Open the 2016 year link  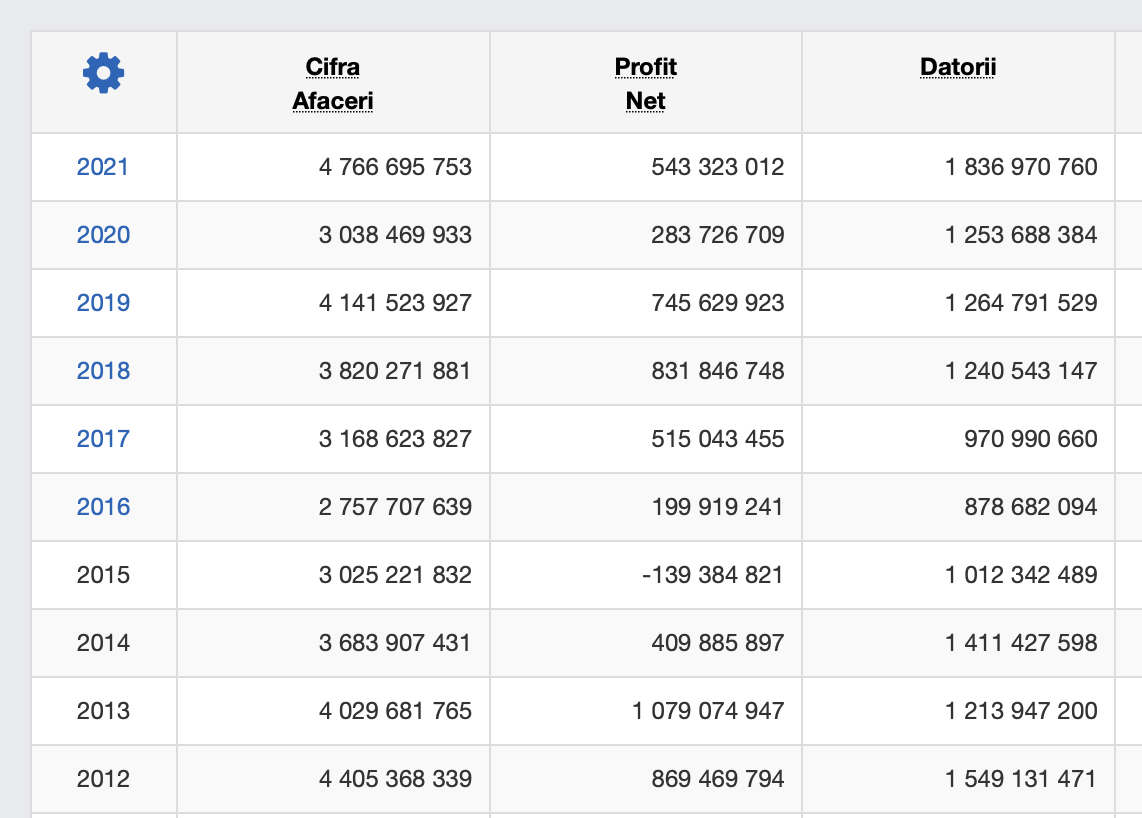pos(103,507)
